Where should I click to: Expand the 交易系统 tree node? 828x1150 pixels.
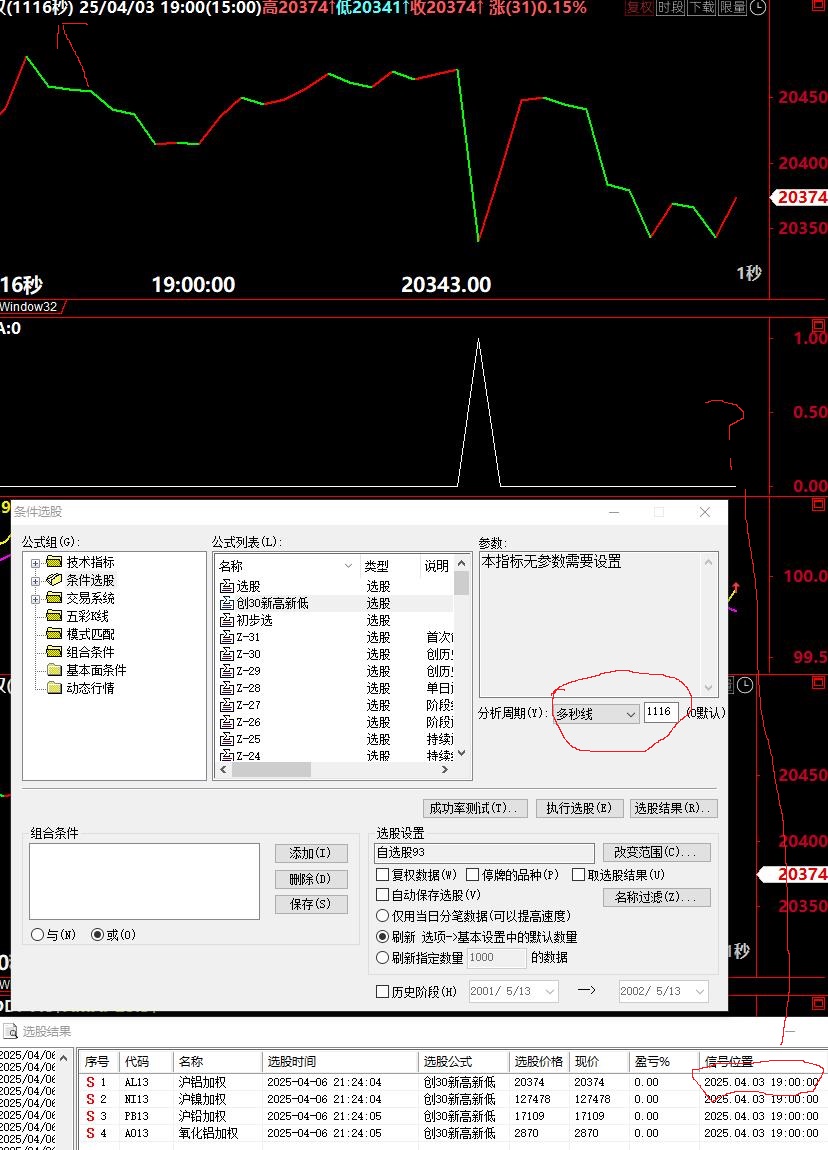(36, 598)
